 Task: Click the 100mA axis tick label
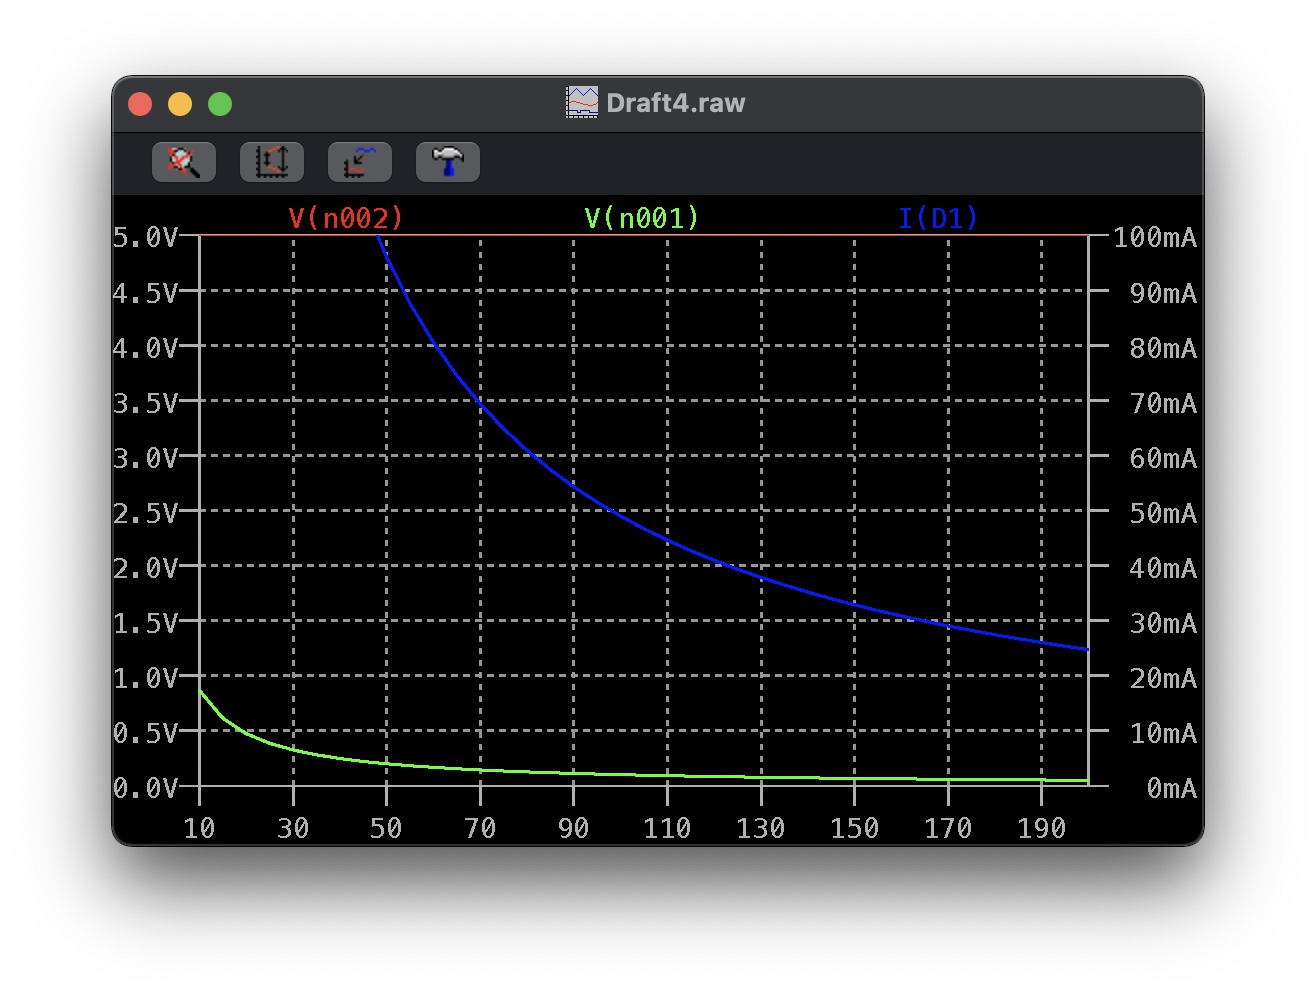click(1155, 238)
